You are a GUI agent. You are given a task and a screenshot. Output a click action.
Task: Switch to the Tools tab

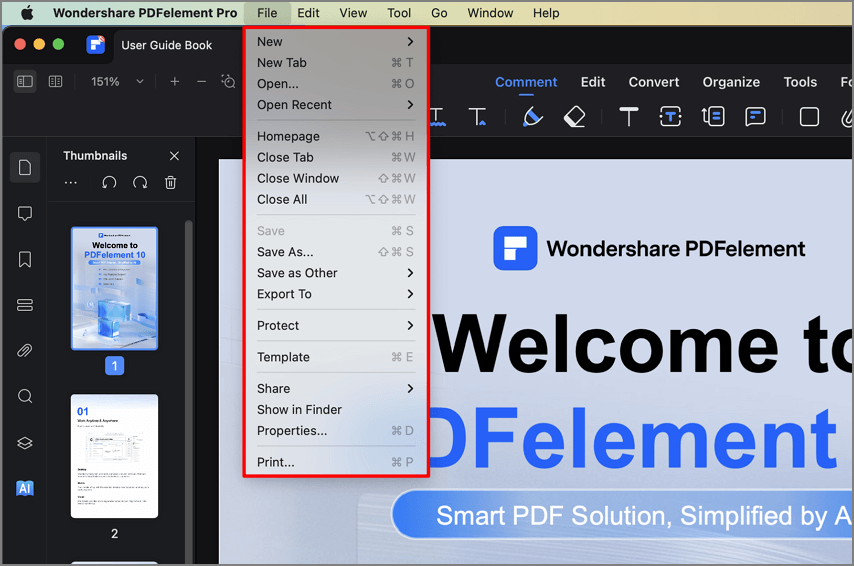pos(800,82)
